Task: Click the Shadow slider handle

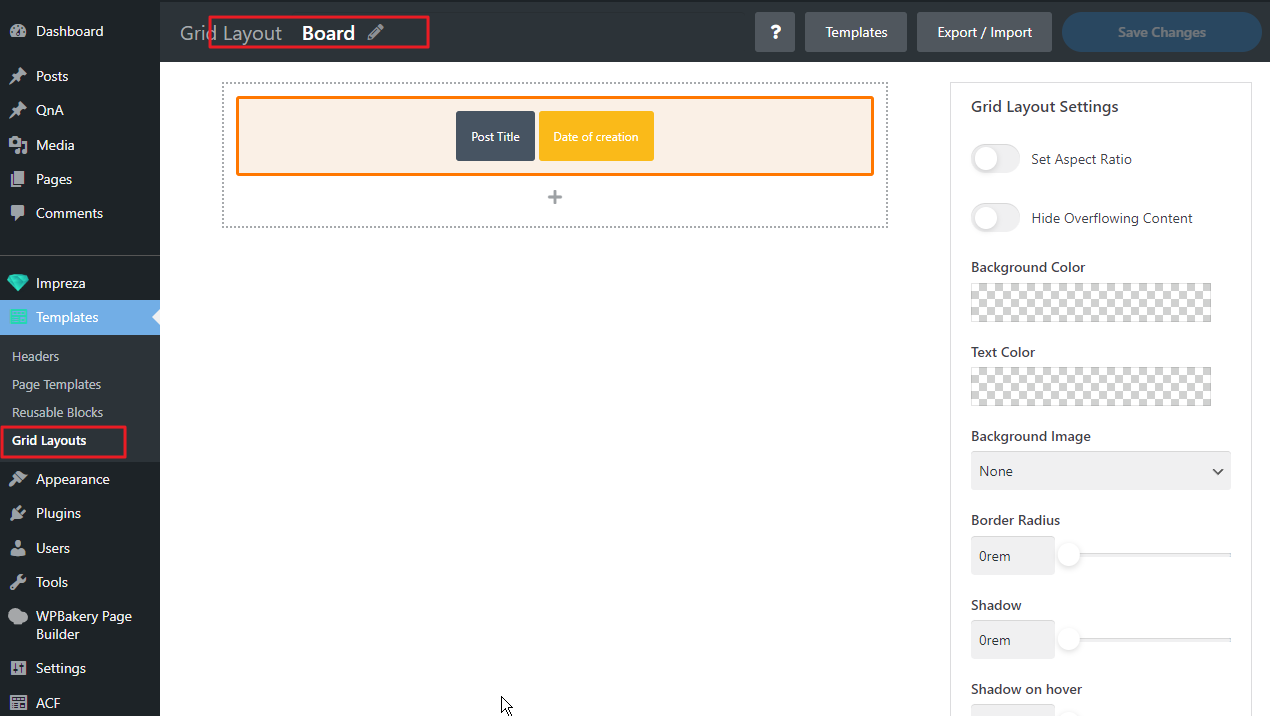Action: tap(1069, 638)
